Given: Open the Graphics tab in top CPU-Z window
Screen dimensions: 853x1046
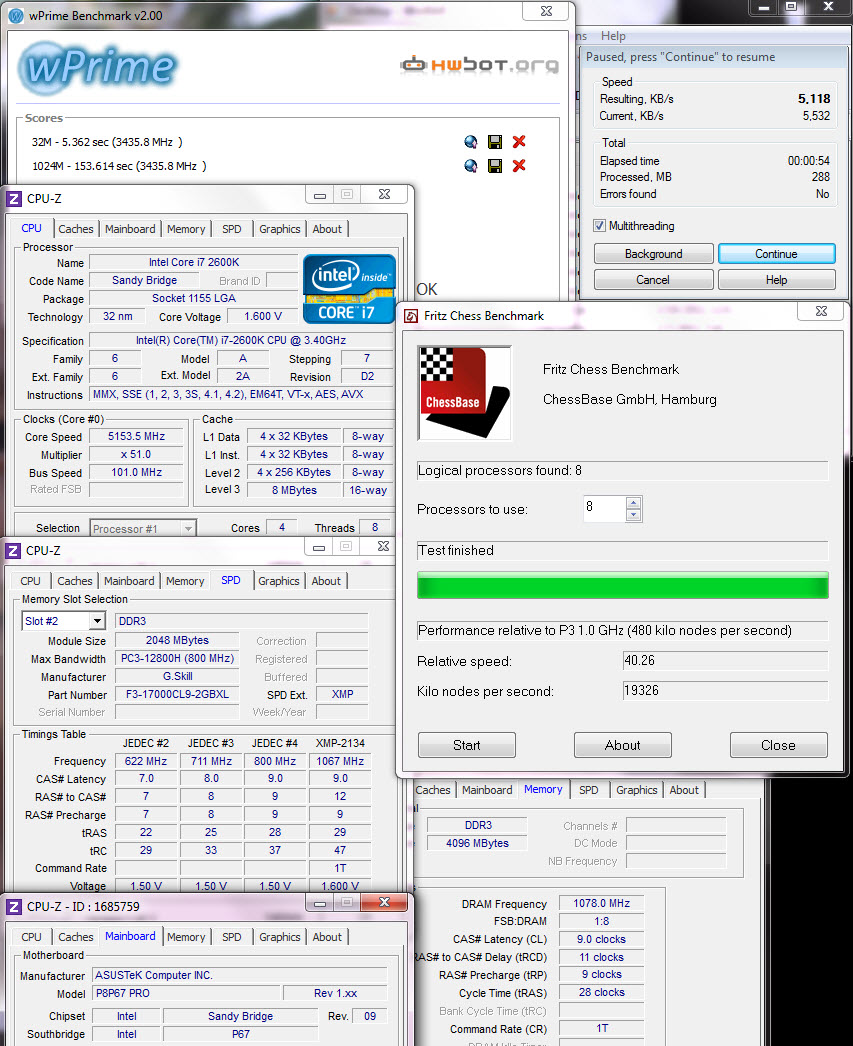Looking at the screenshot, I should click(279, 229).
